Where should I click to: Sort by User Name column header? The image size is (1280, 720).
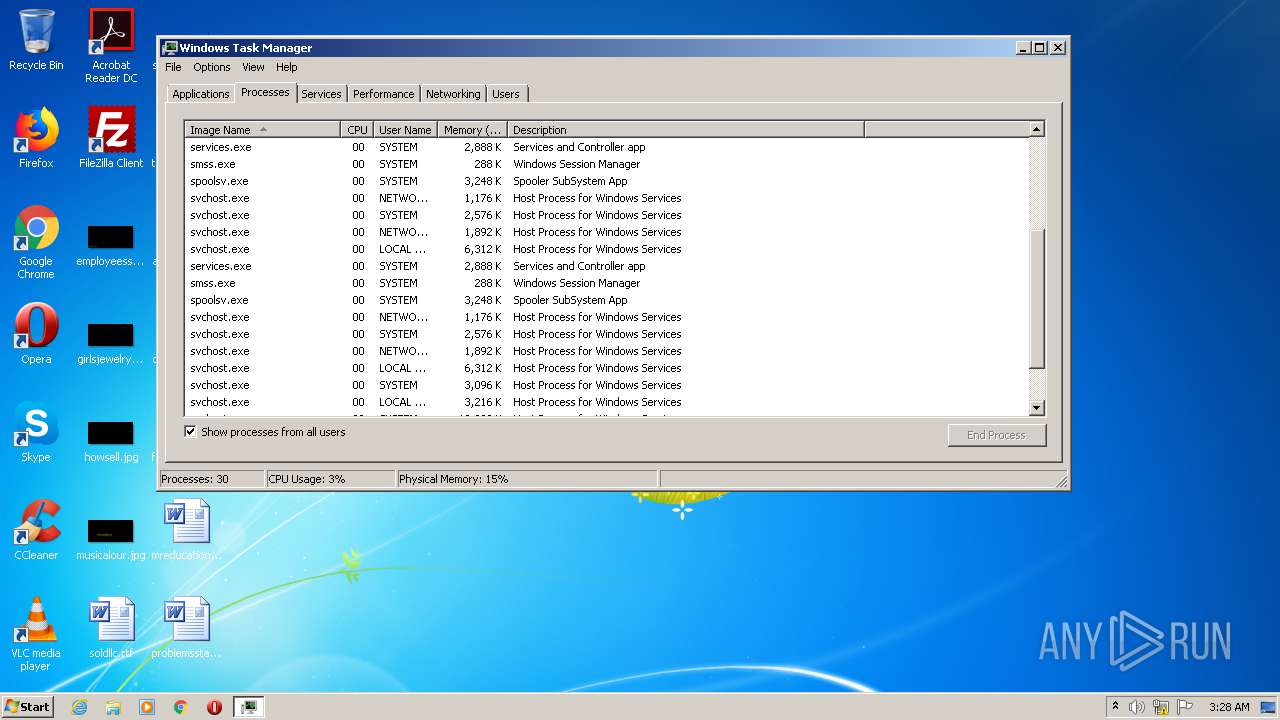coord(405,130)
